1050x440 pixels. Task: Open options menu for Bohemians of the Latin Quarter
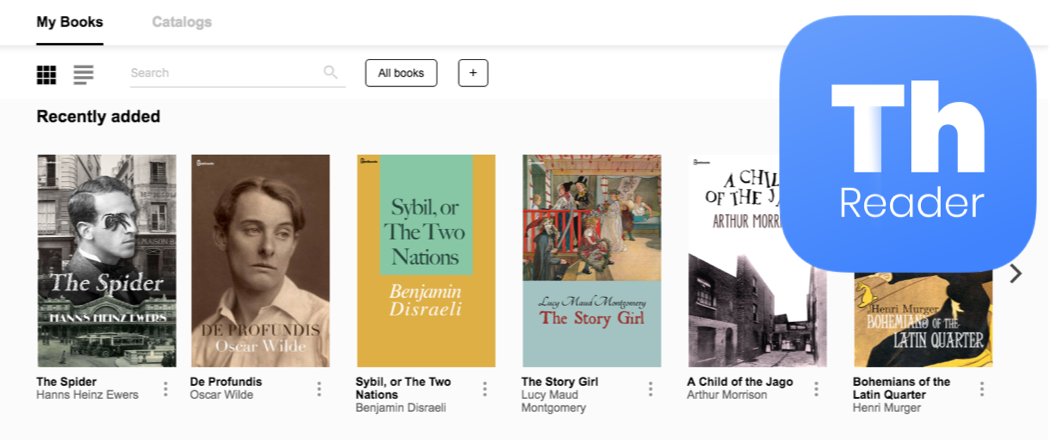[982, 389]
